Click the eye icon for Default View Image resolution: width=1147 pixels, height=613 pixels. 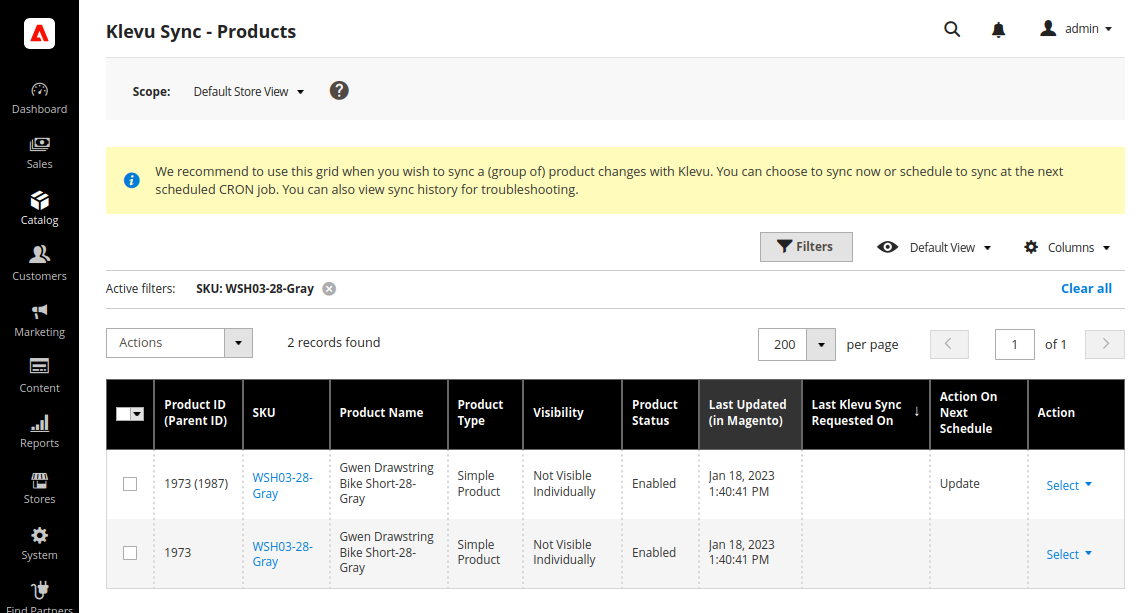pyautogui.click(x=887, y=247)
